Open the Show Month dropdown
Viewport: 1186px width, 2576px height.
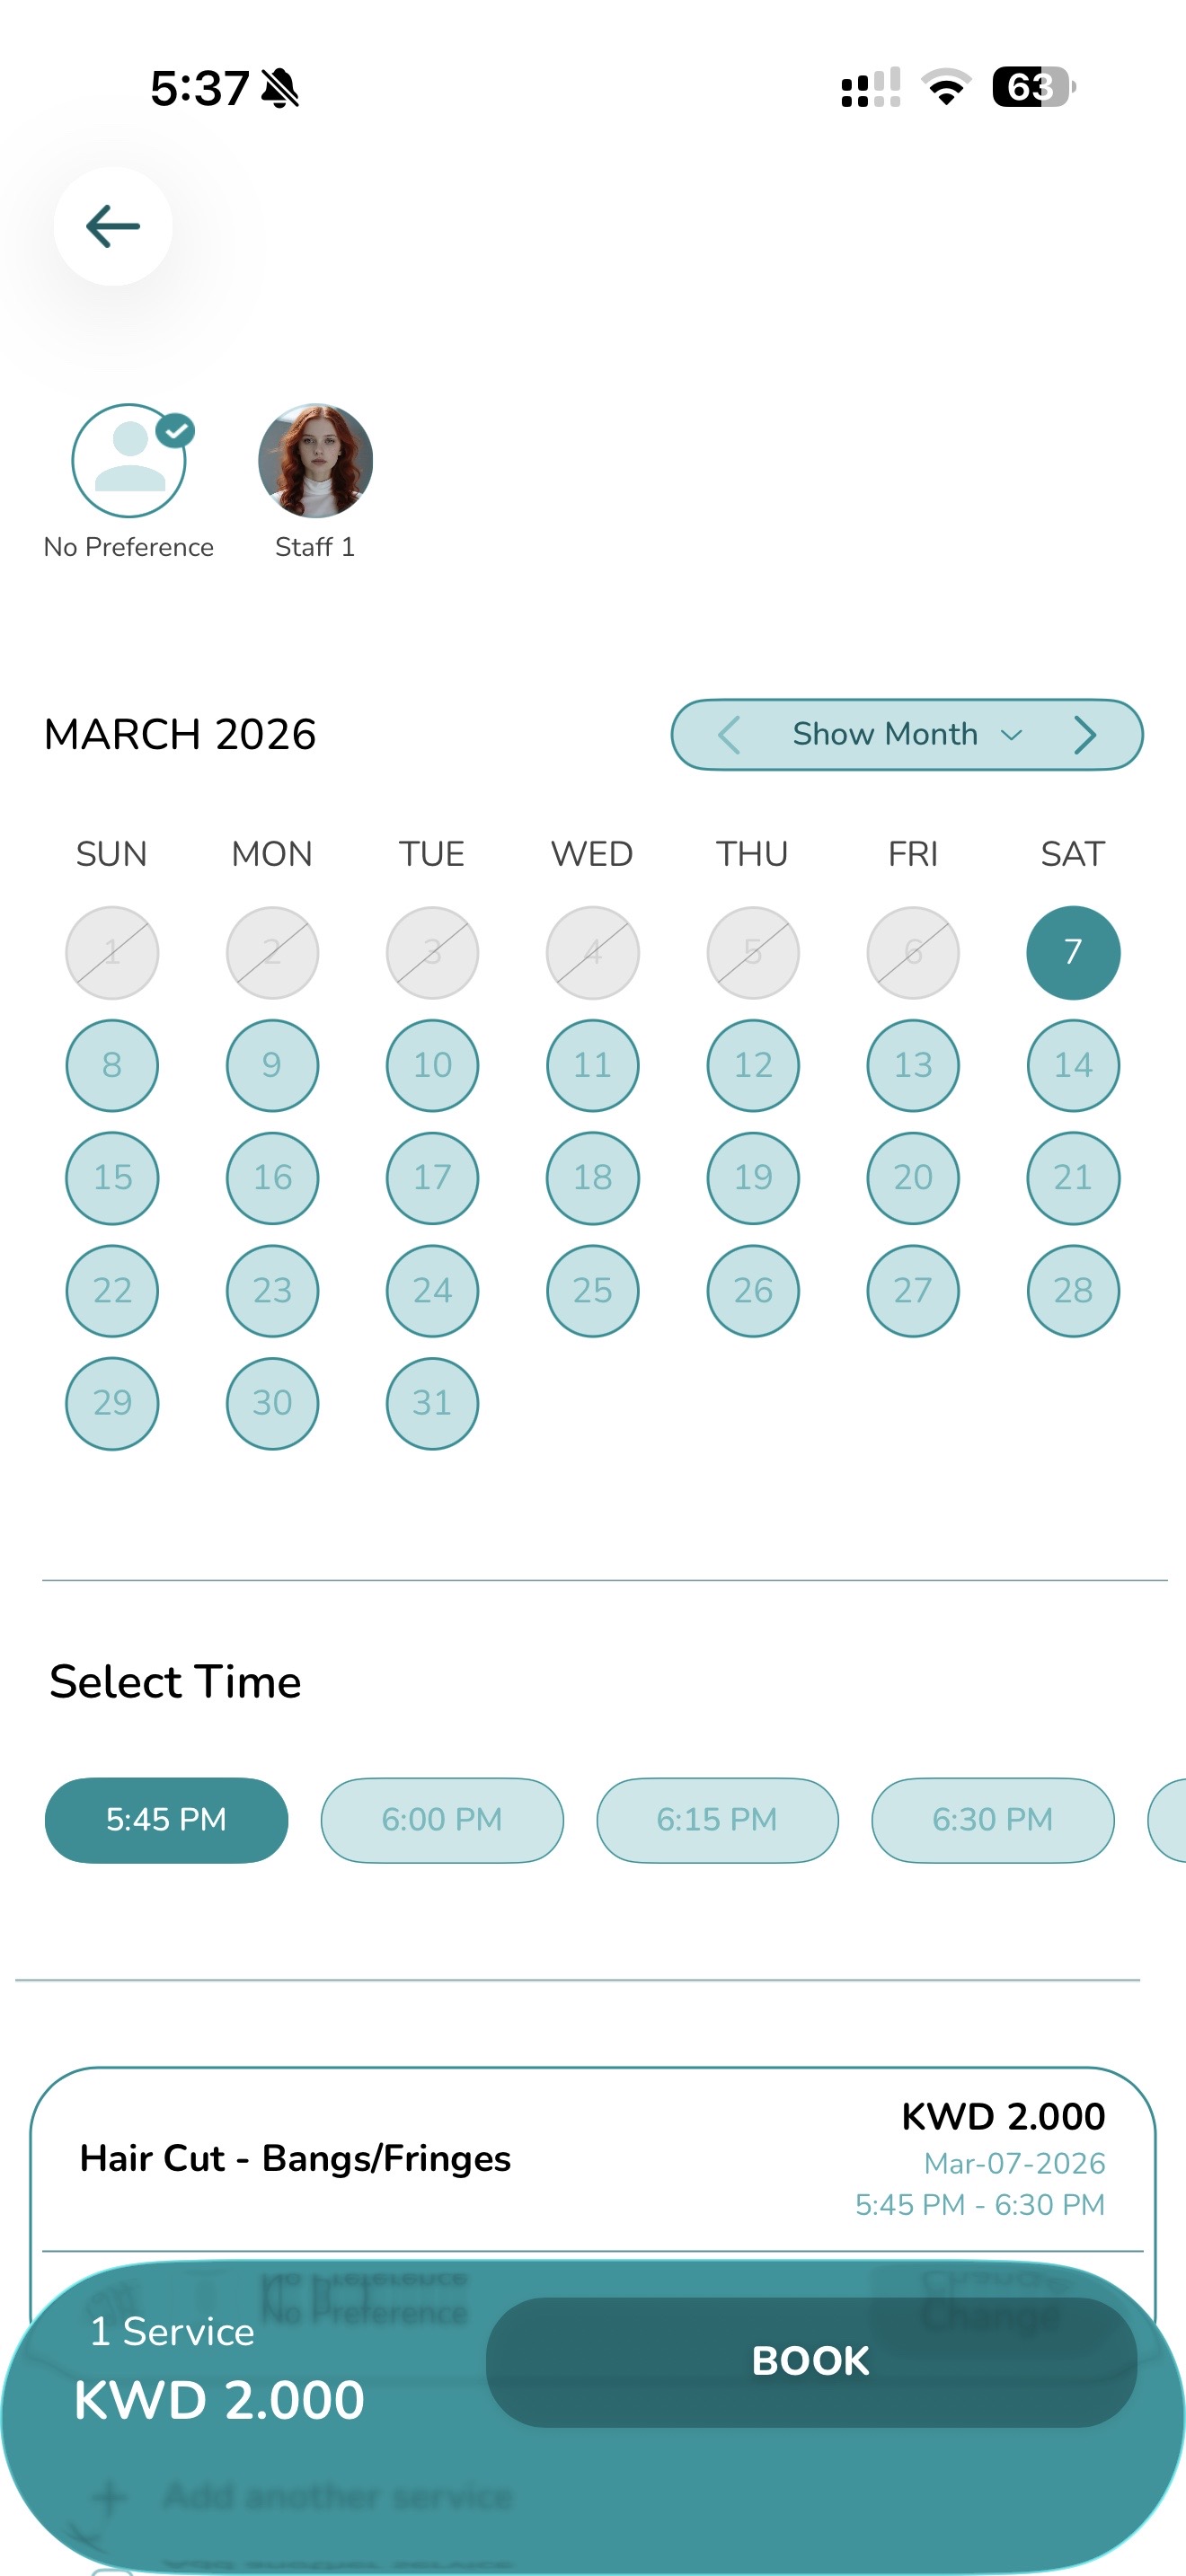coord(885,735)
